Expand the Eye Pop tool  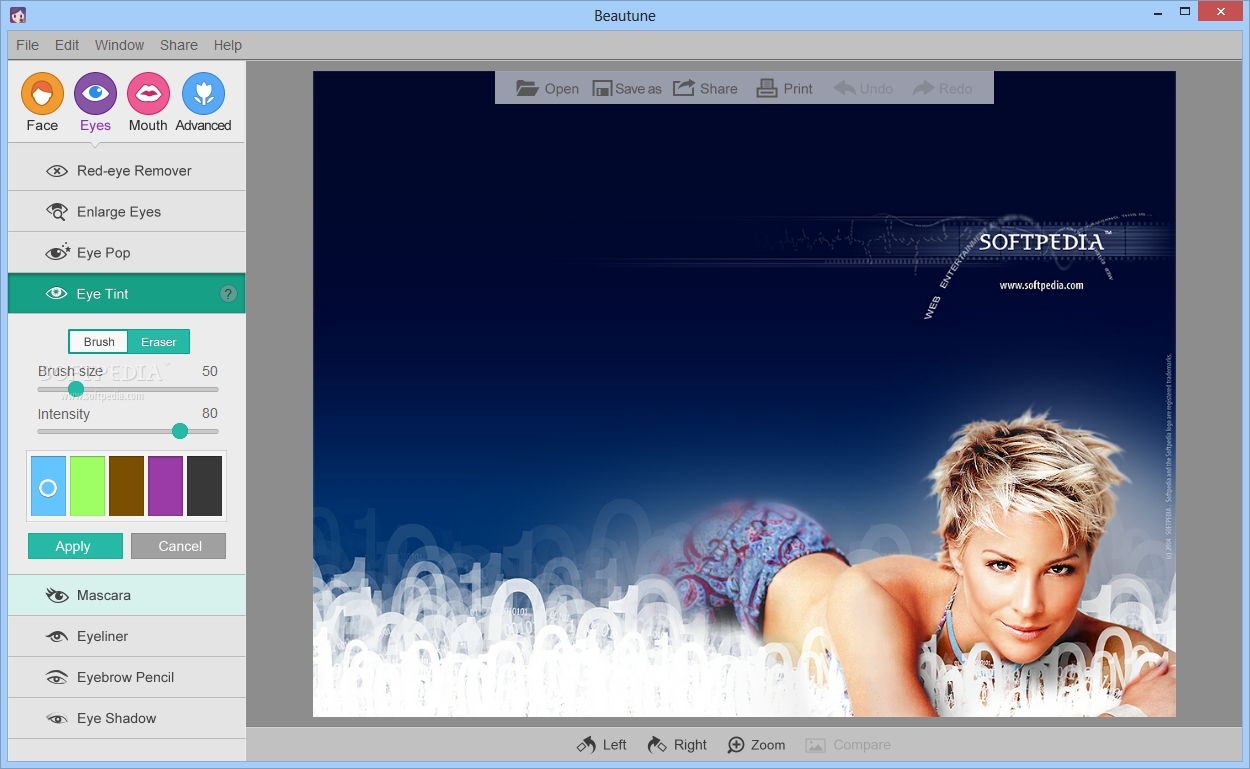click(126, 253)
